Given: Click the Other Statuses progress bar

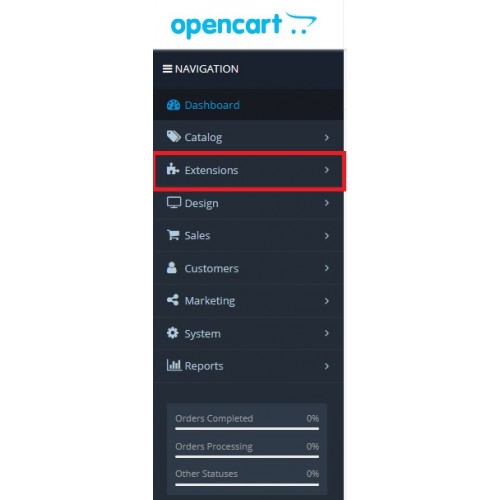Looking at the screenshot, I should pos(247,485).
